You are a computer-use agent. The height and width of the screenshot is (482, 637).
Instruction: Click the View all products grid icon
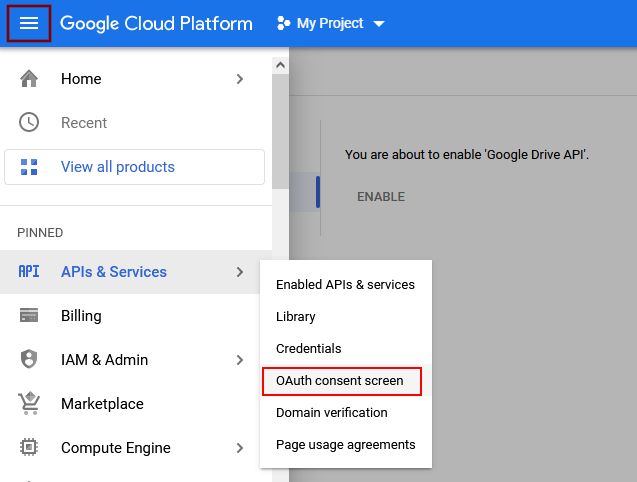29,167
